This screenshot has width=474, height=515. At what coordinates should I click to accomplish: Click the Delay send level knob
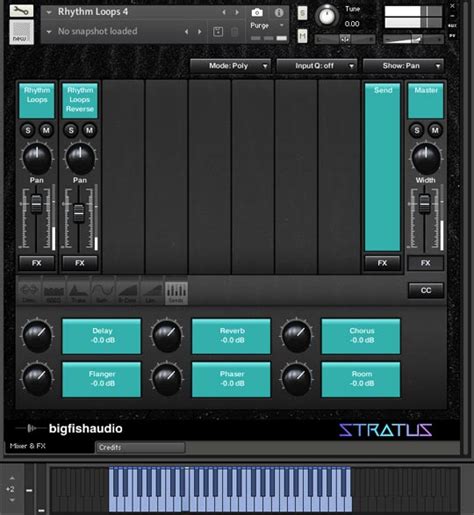click(37, 336)
